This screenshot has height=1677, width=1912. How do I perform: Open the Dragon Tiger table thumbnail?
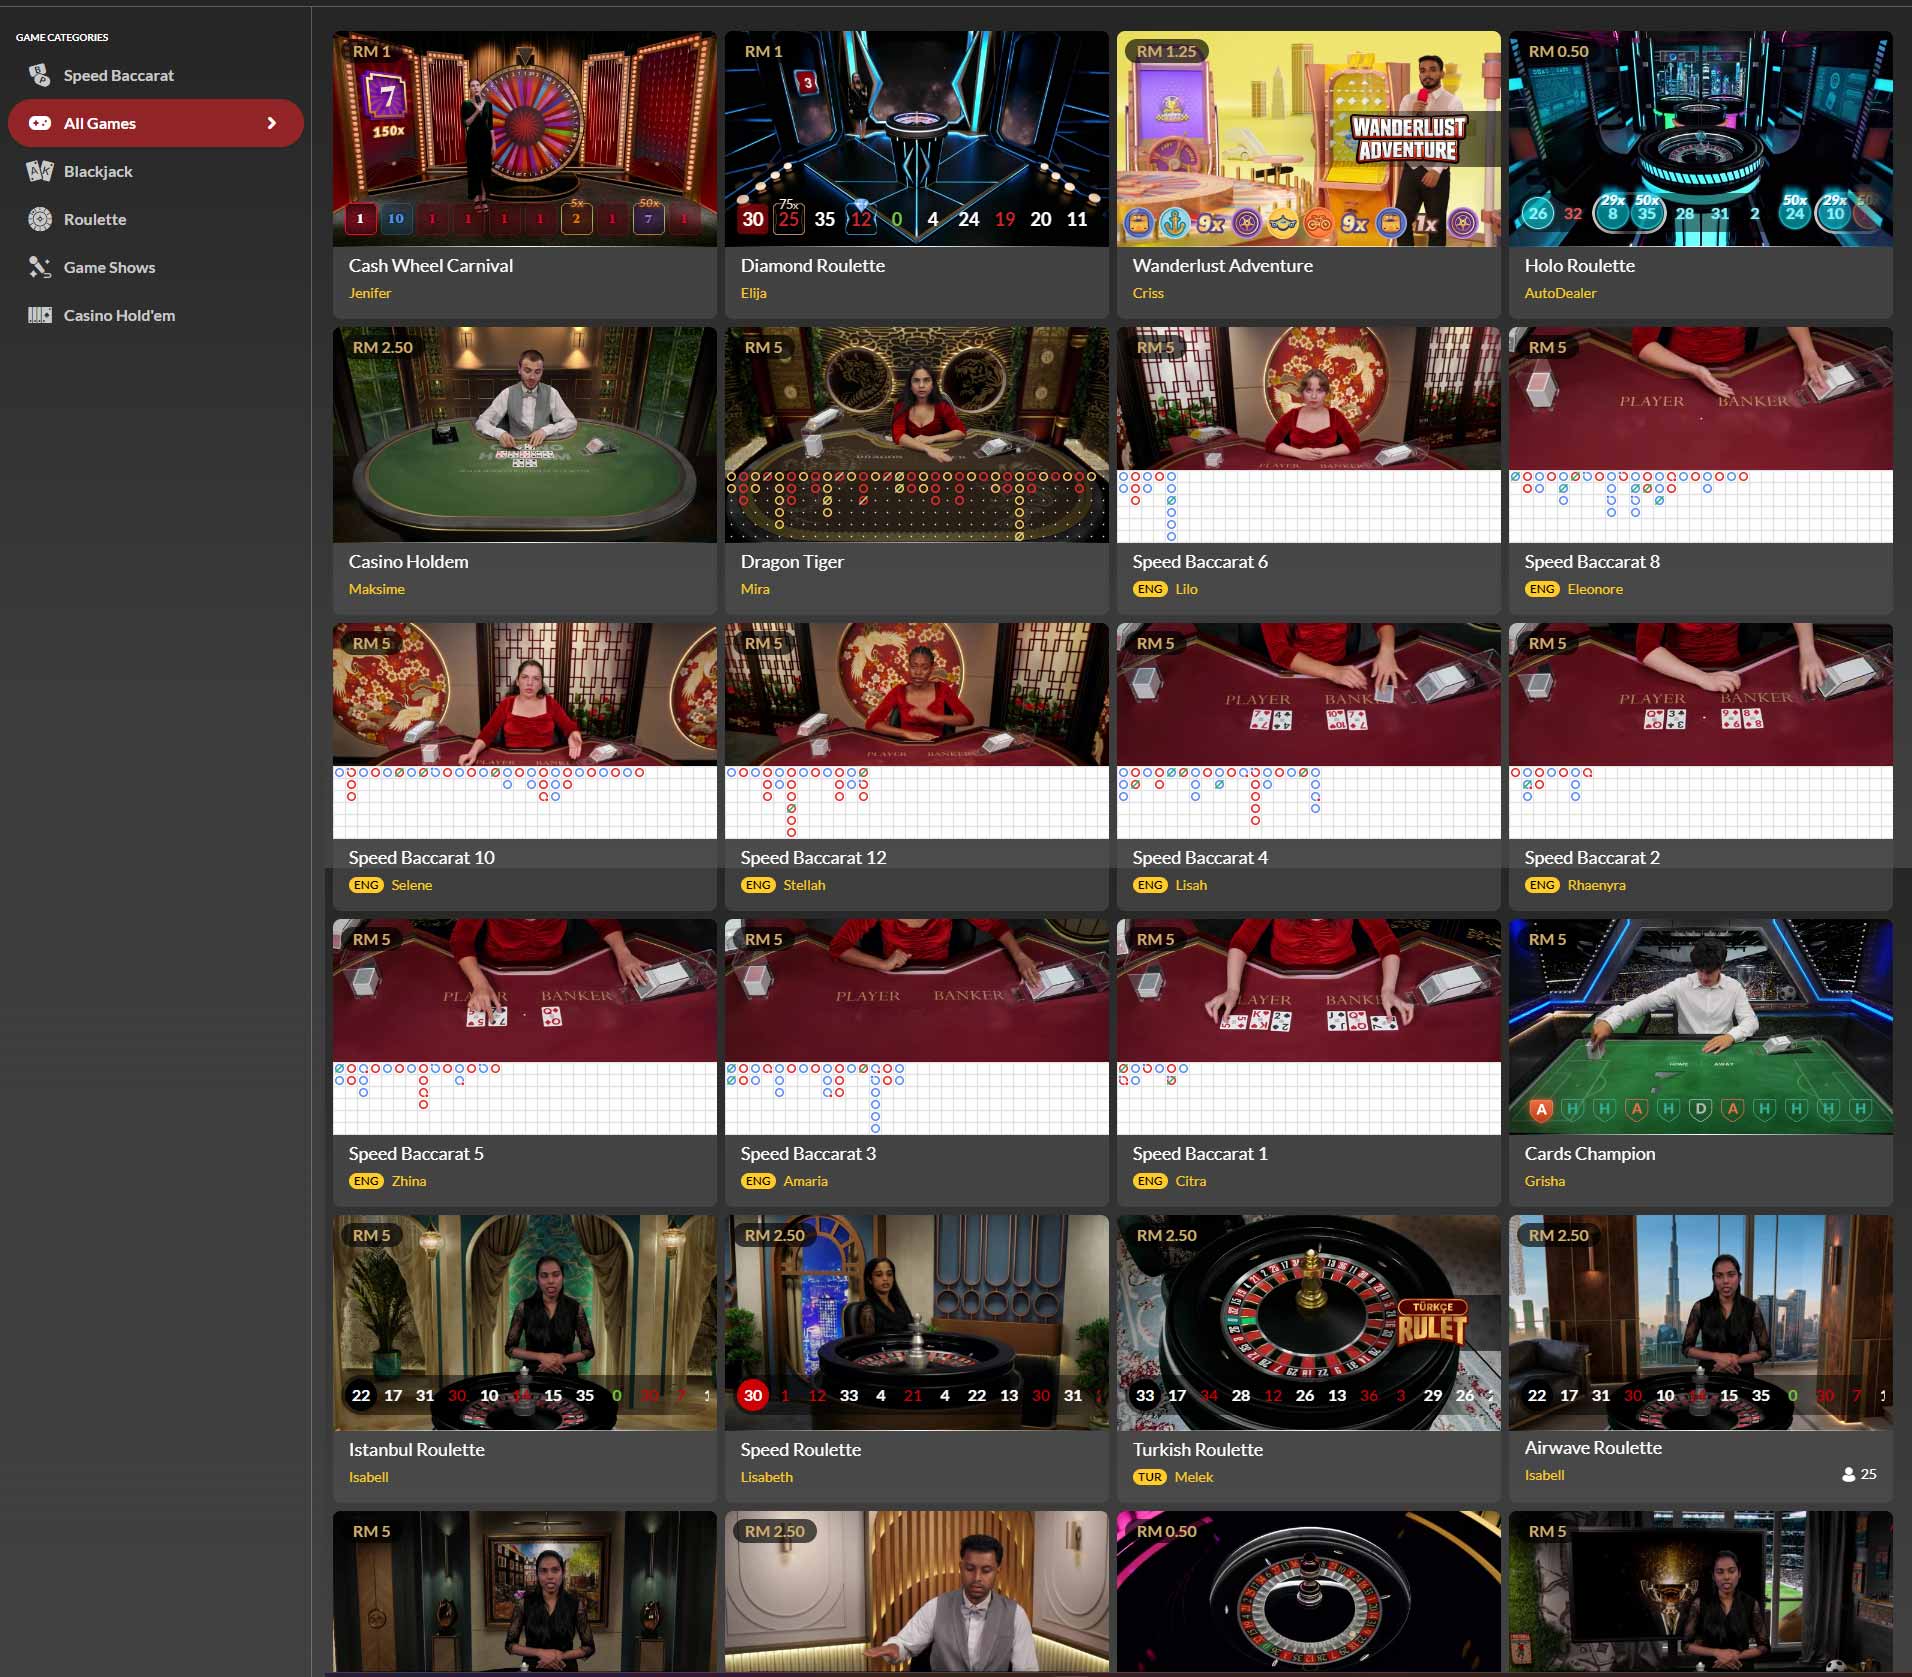[916, 434]
